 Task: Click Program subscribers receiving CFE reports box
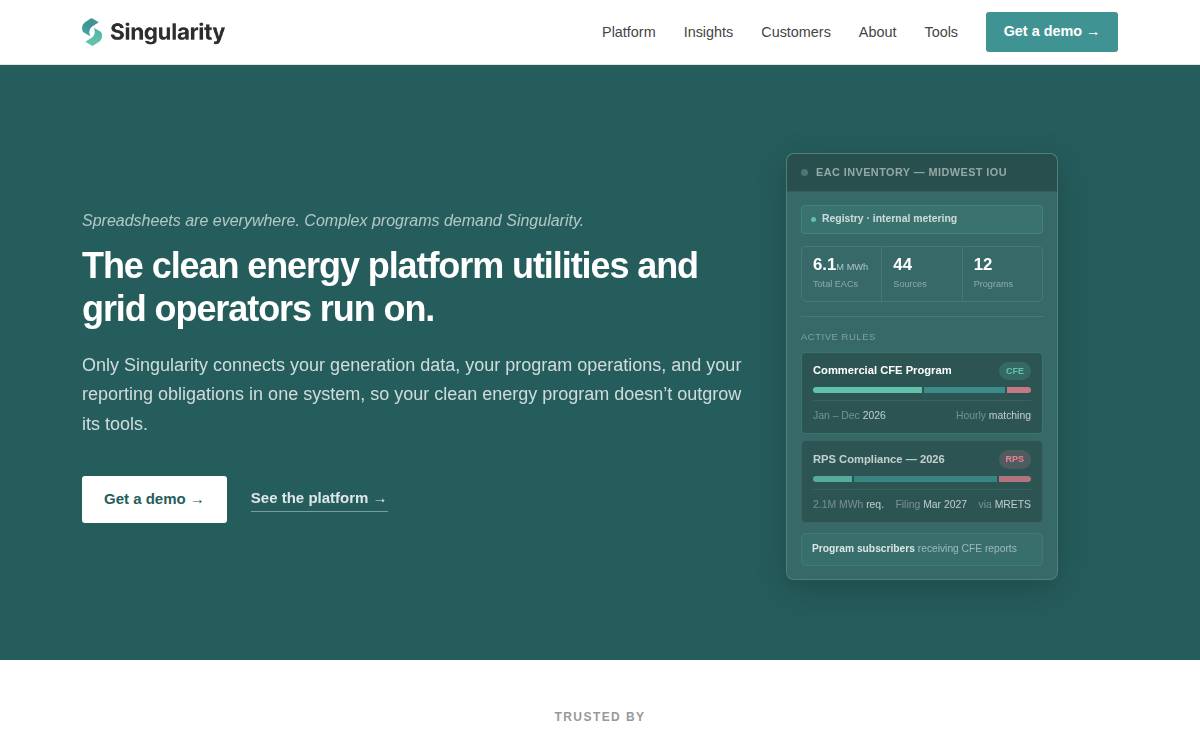[x=922, y=549]
